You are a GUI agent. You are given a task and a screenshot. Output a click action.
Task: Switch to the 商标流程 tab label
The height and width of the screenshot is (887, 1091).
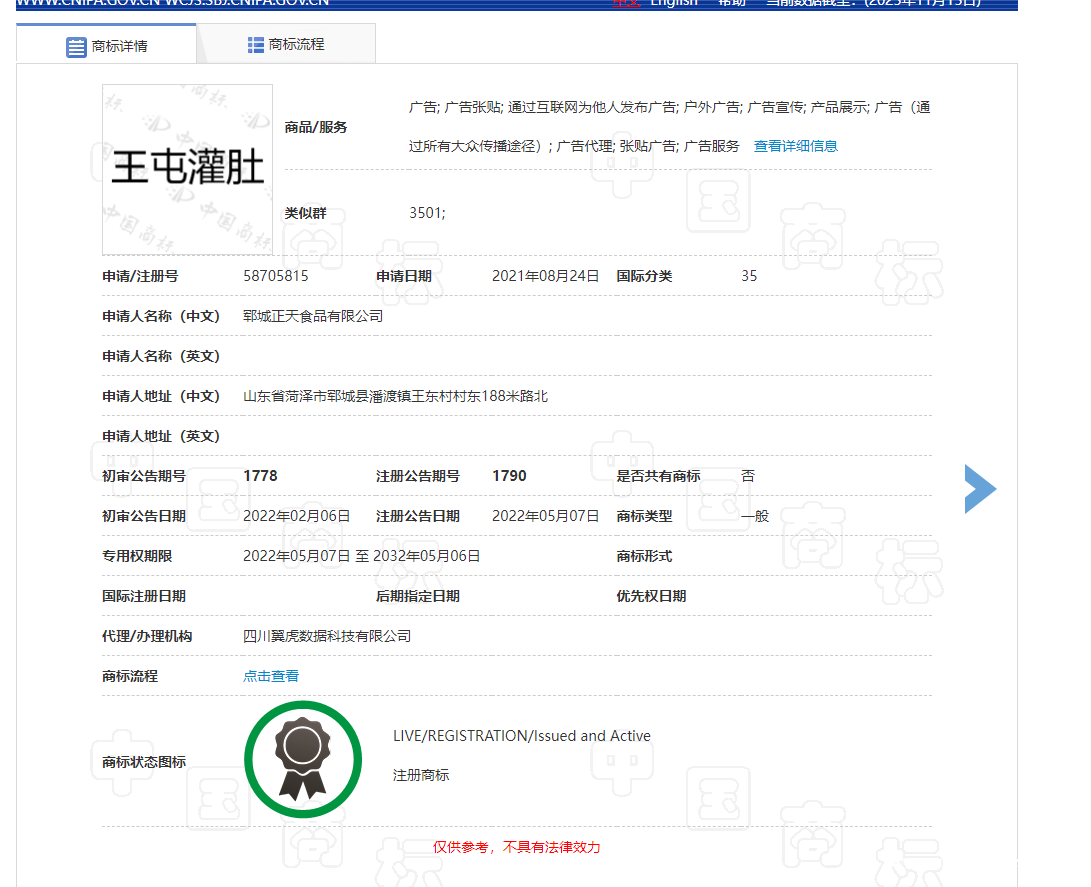[x=297, y=45]
